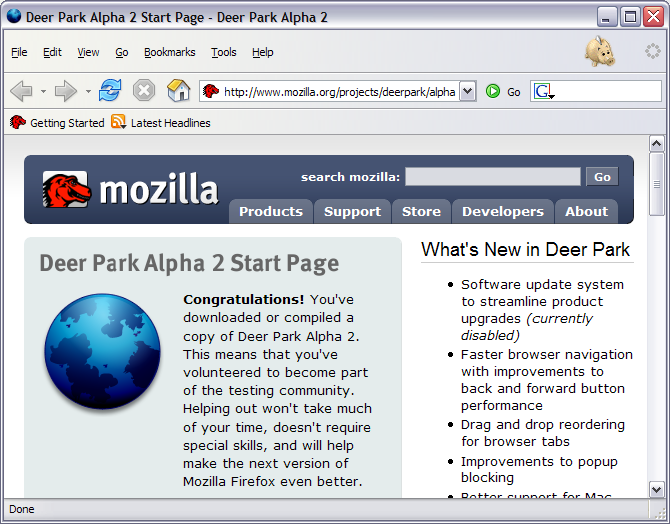Click the Deer Park globe logo image

pyautogui.click(x=102, y=351)
